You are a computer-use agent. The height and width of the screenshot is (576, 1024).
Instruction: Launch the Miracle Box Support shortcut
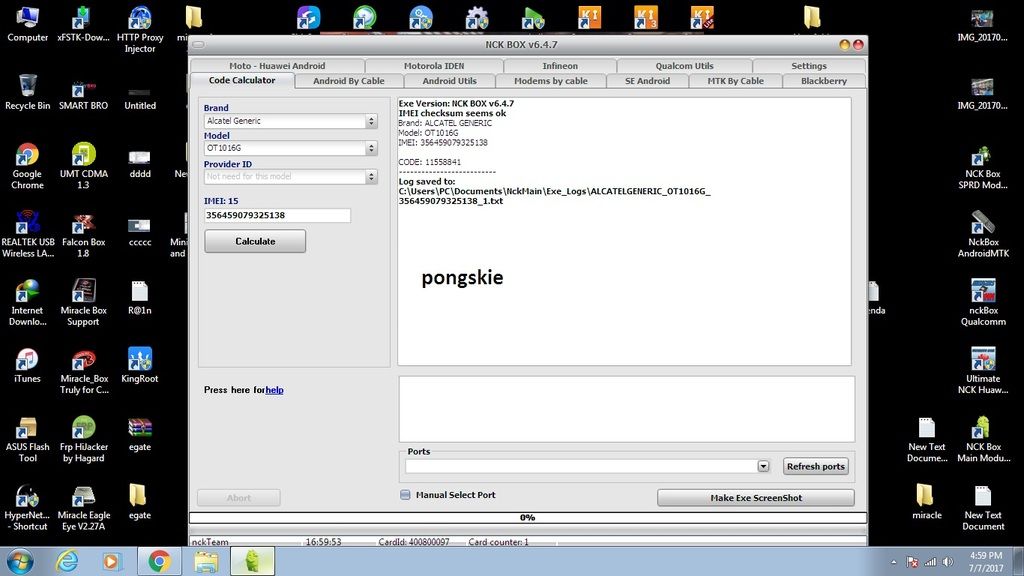click(x=83, y=292)
